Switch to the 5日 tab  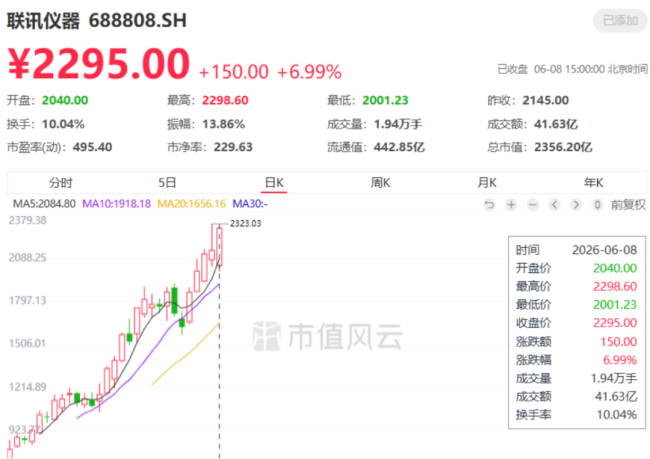coord(167,182)
